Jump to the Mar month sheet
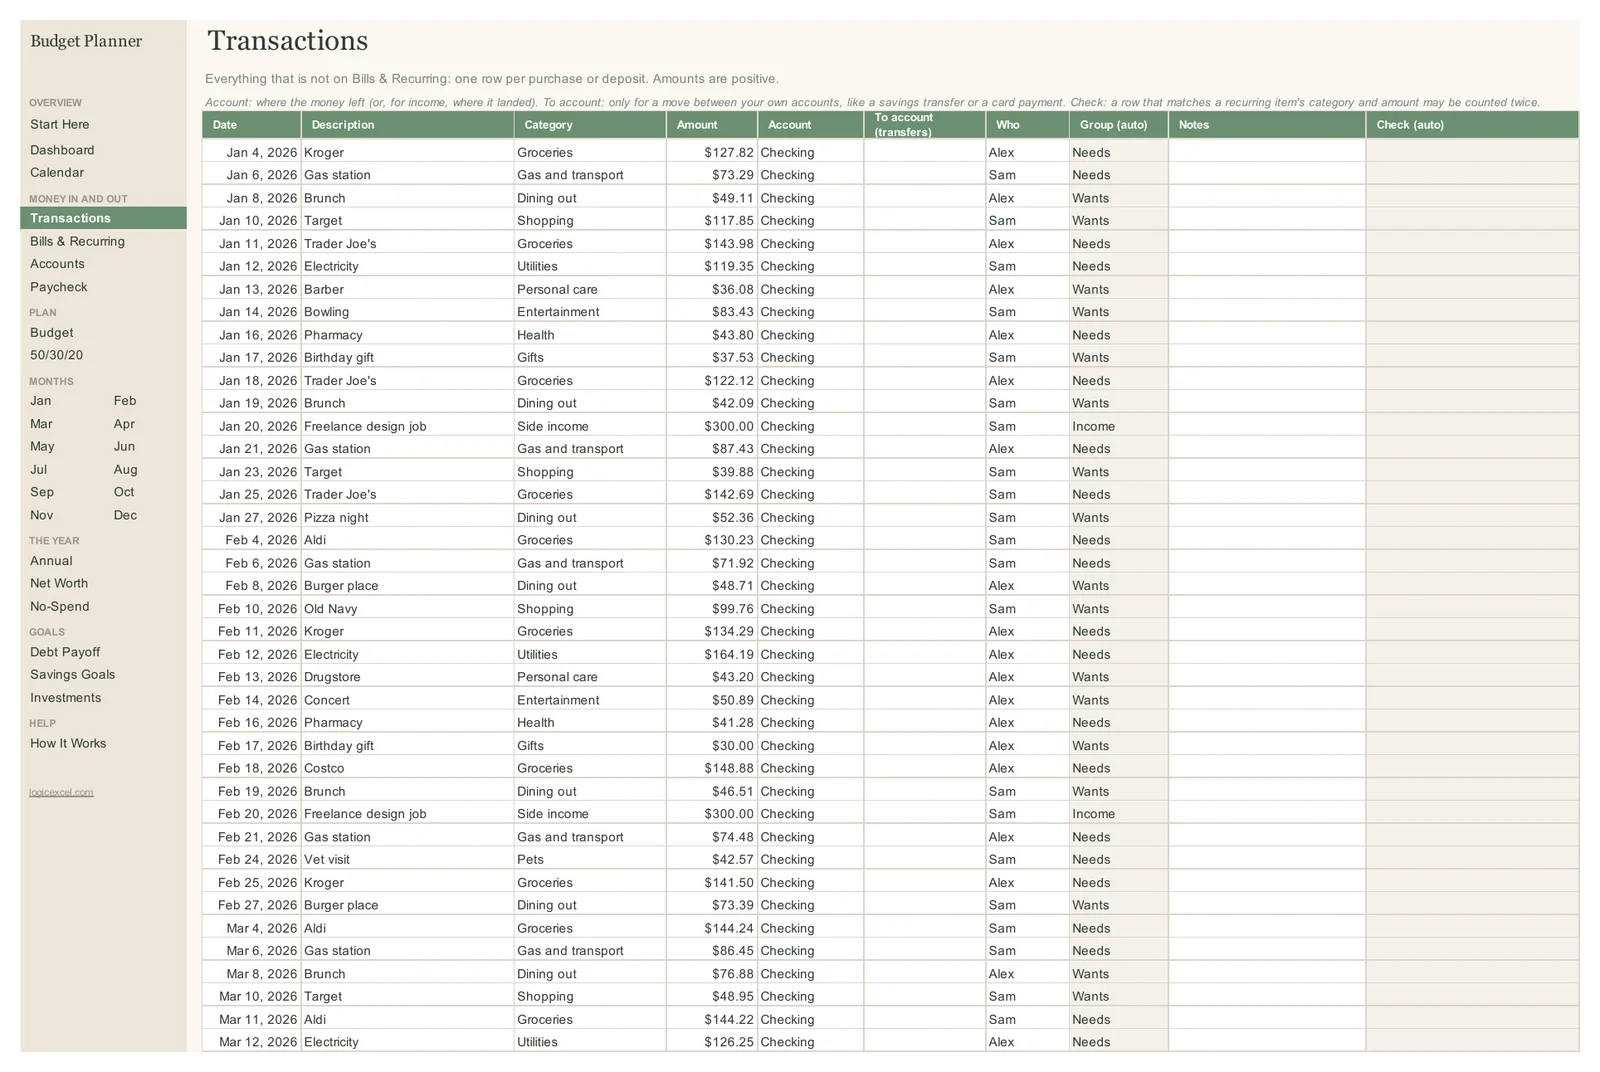 (x=41, y=424)
